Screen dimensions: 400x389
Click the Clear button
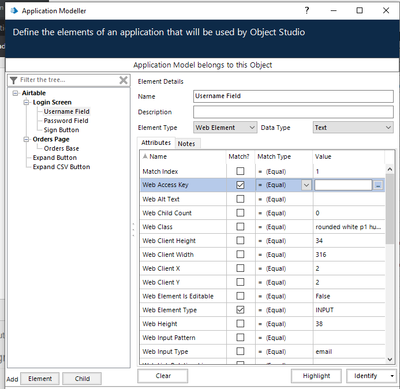coord(163,376)
